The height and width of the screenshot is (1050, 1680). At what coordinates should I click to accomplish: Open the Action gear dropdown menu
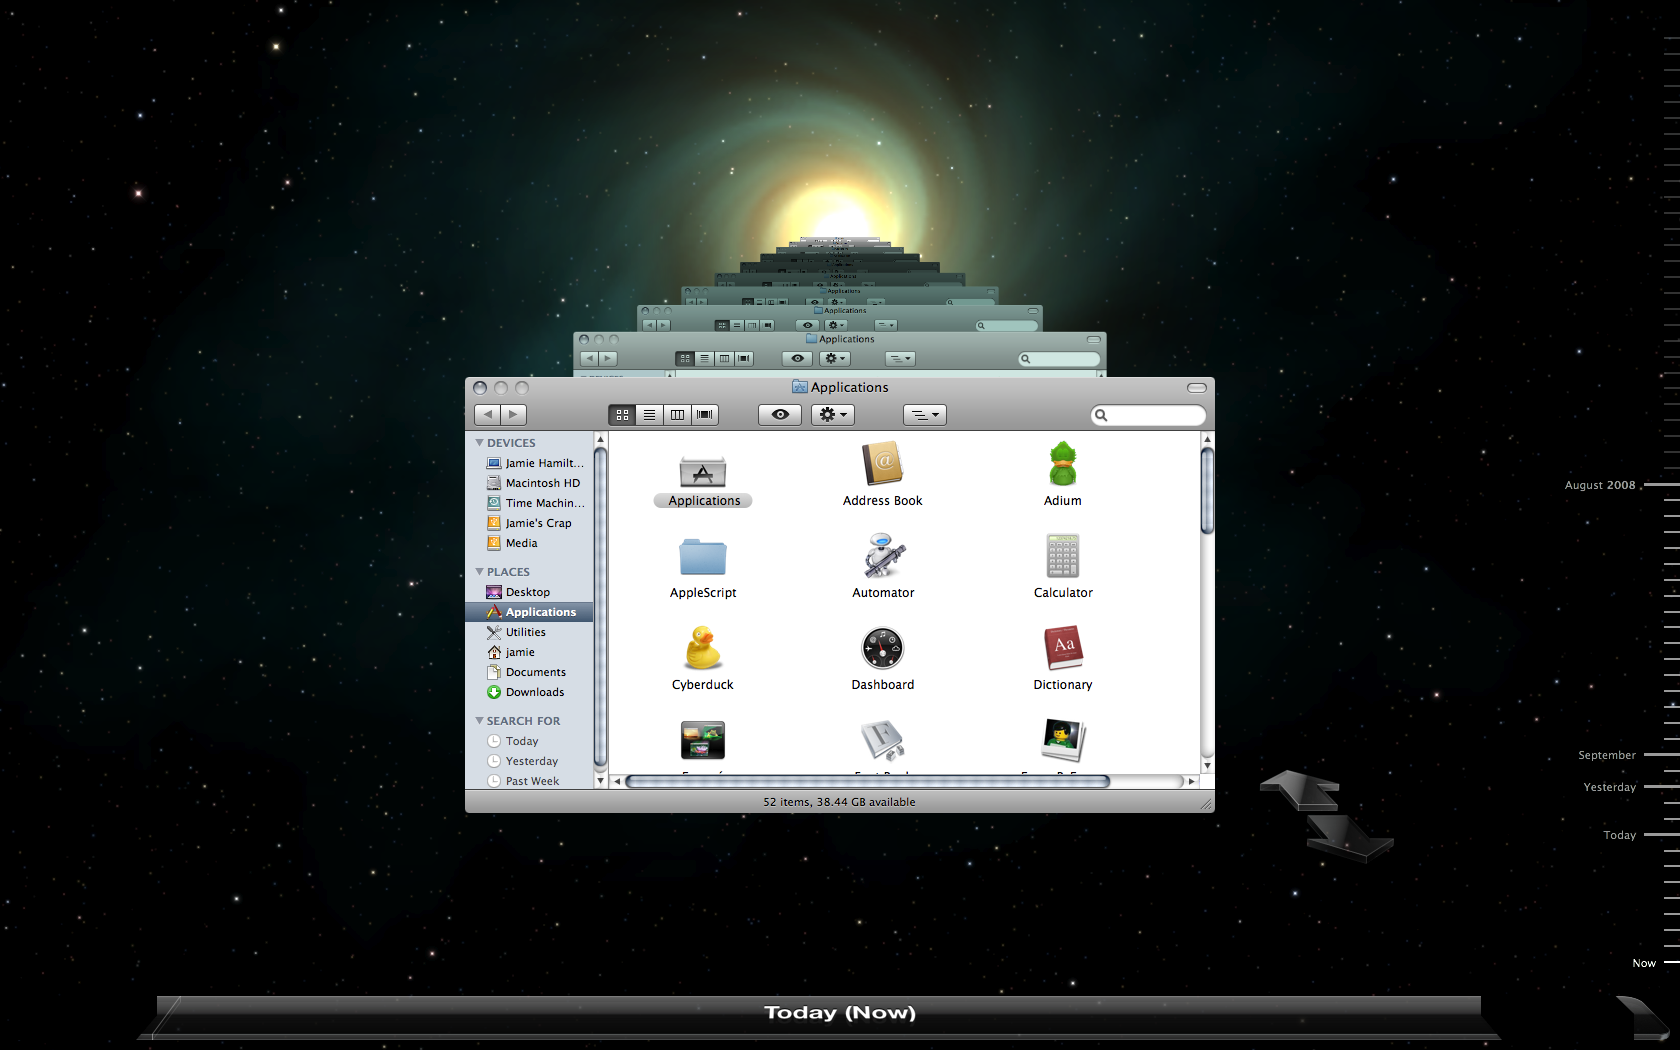(833, 415)
